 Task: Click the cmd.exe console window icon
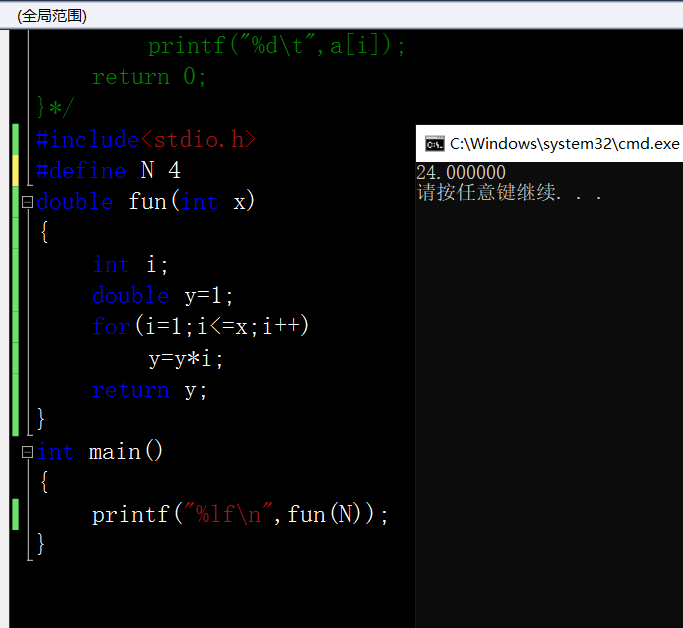click(x=435, y=144)
